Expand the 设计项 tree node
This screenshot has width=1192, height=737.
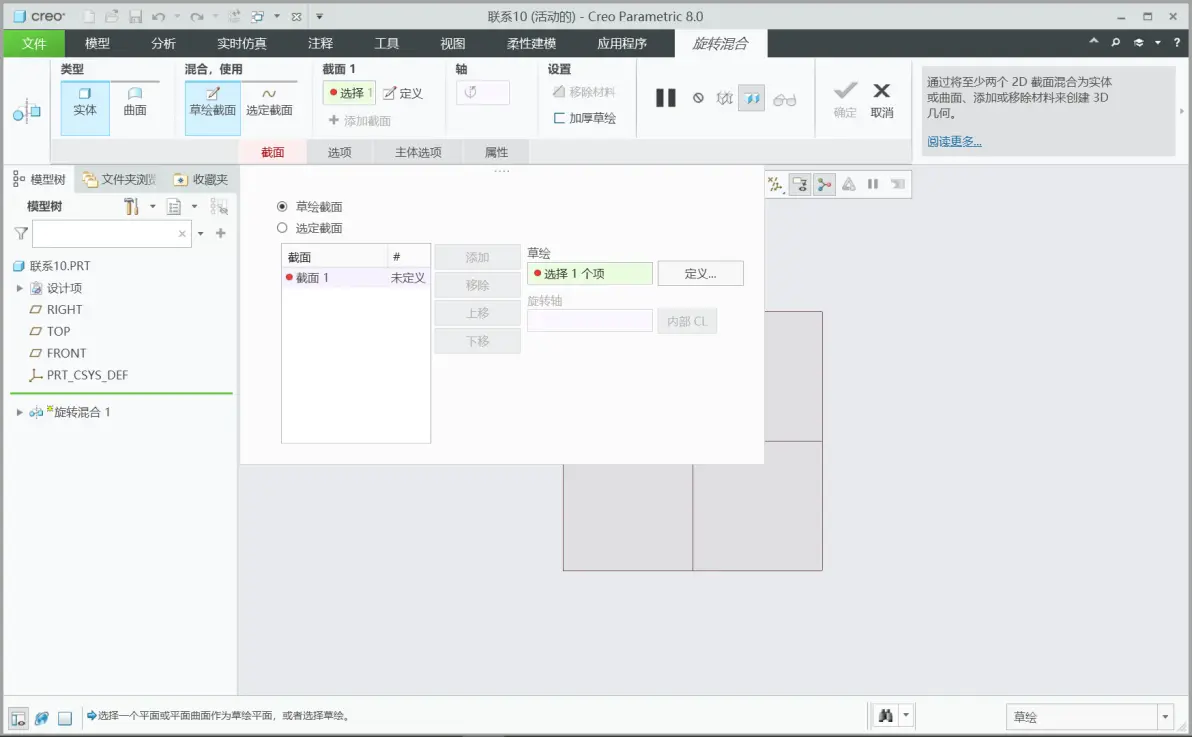(19, 288)
